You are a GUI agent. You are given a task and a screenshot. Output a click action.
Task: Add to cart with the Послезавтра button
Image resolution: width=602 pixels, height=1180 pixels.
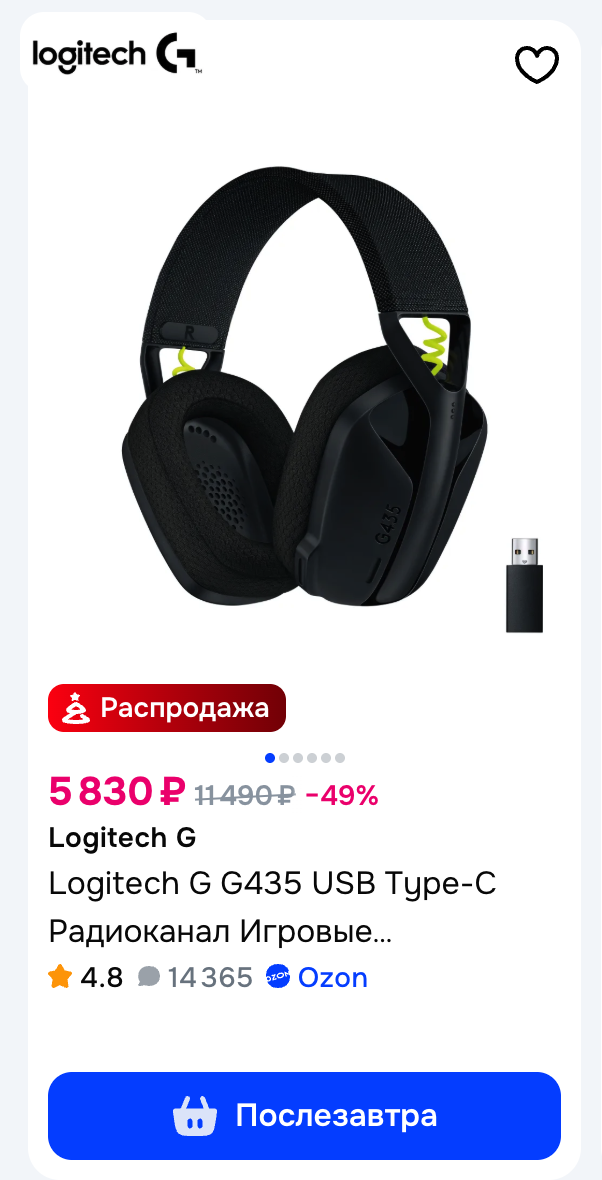click(x=305, y=1115)
